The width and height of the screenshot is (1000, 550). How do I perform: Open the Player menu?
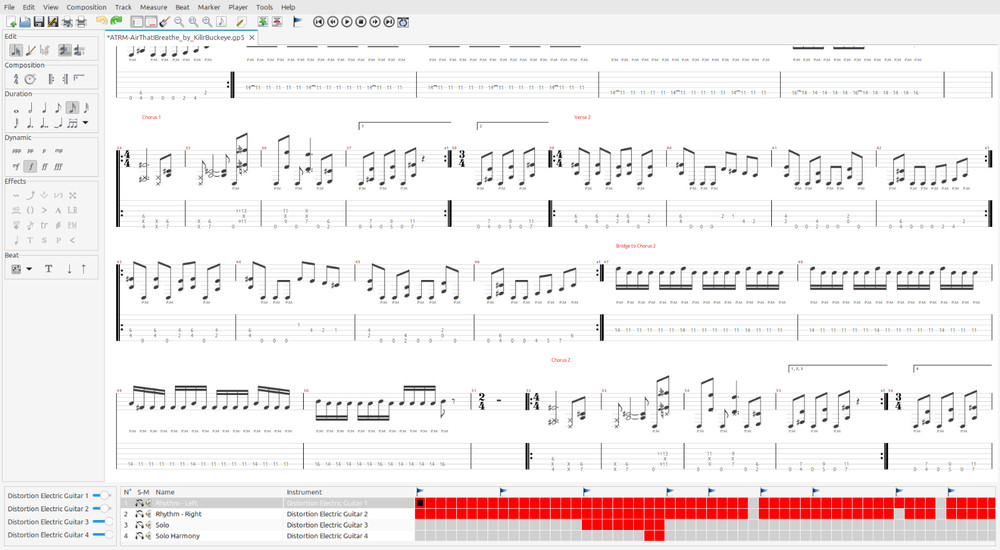click(238, 7)
